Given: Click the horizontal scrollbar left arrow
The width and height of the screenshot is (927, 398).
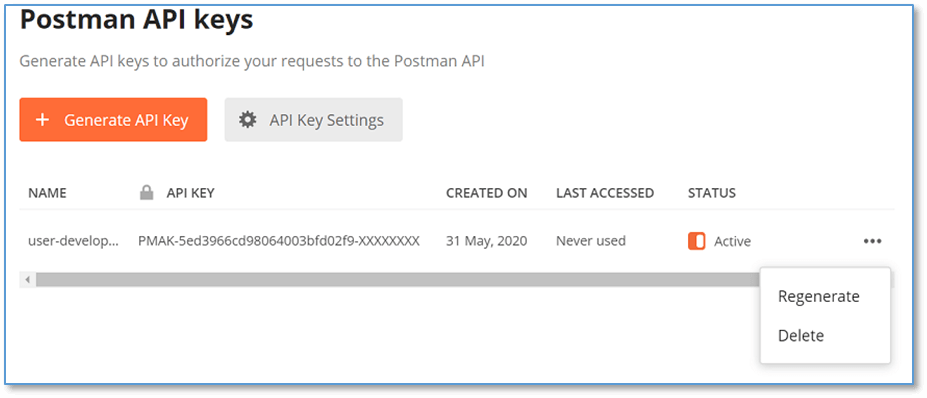Looking at the screenshot, I should click(27, 279).
